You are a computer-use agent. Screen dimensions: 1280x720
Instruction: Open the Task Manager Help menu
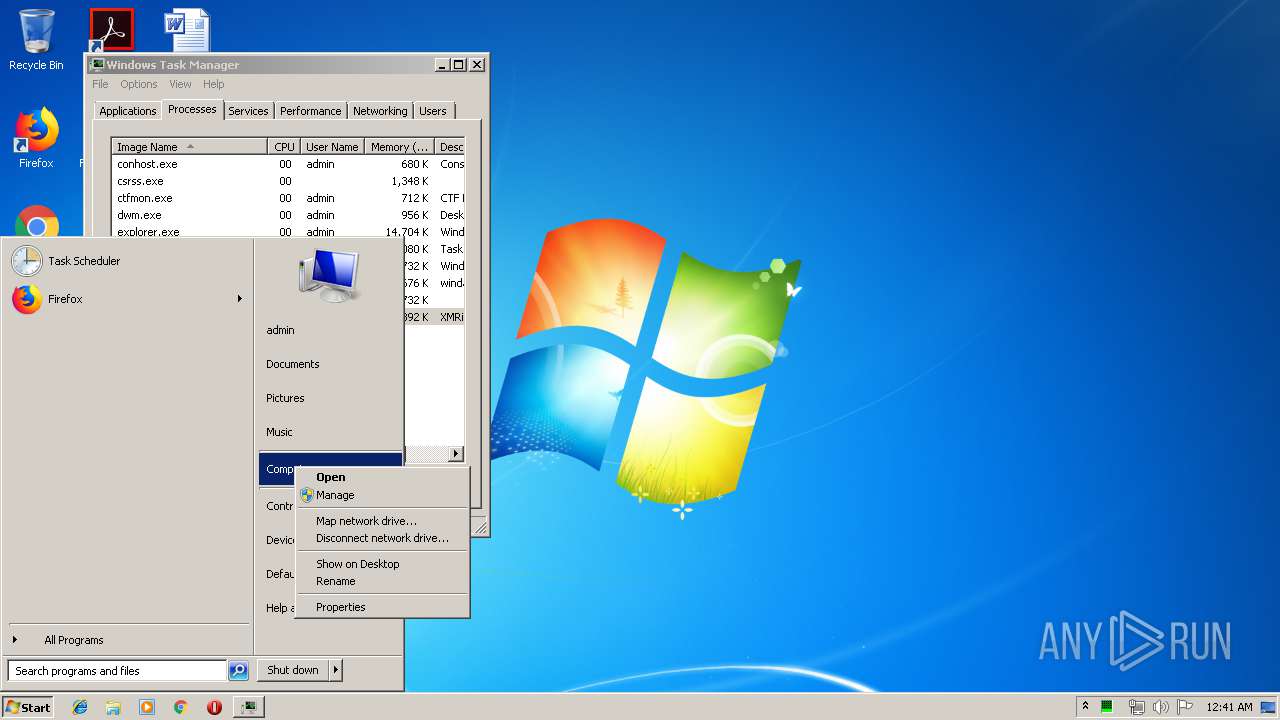(214, 84)
